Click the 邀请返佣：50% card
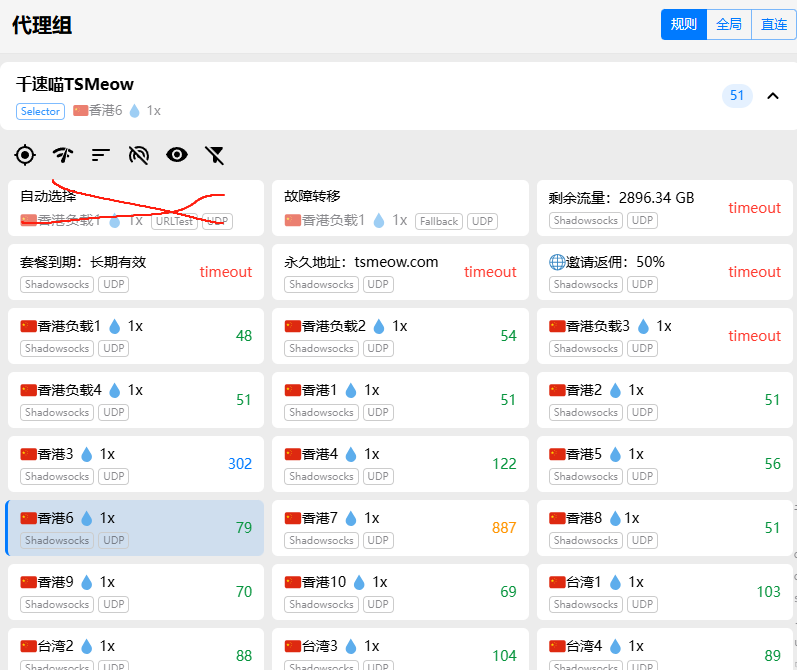Screen dimensions: 797x670 [665, 272]
